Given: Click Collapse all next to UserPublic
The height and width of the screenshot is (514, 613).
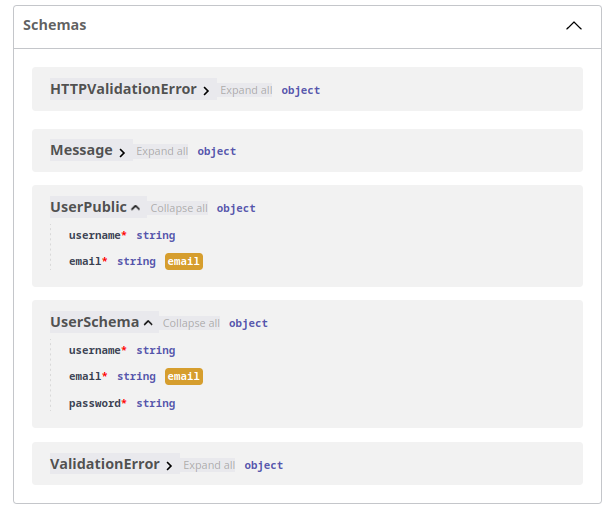Looking at the screenshot, I should tap(179, 209).
